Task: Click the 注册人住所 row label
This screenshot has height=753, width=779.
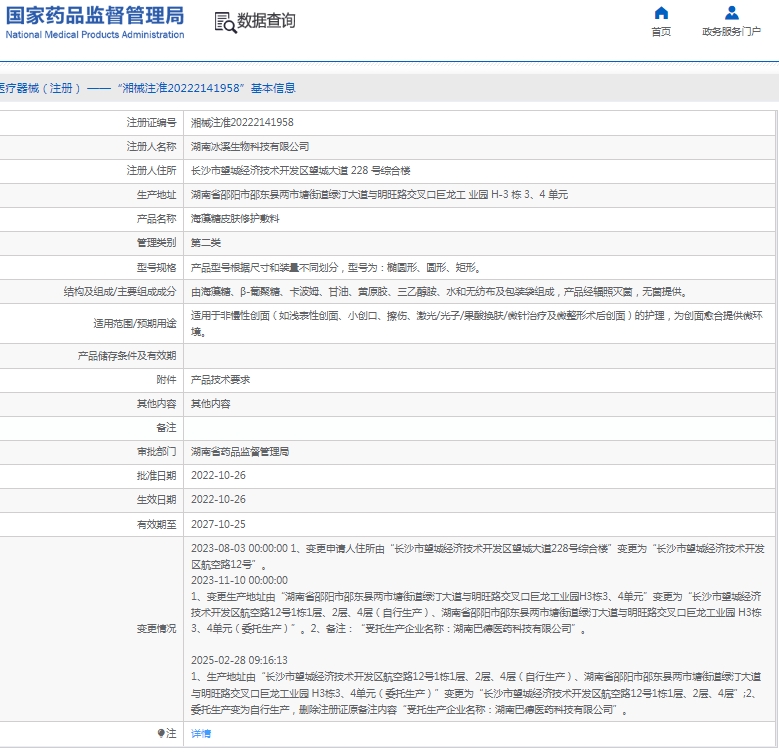Action: (x=152, y=170)
